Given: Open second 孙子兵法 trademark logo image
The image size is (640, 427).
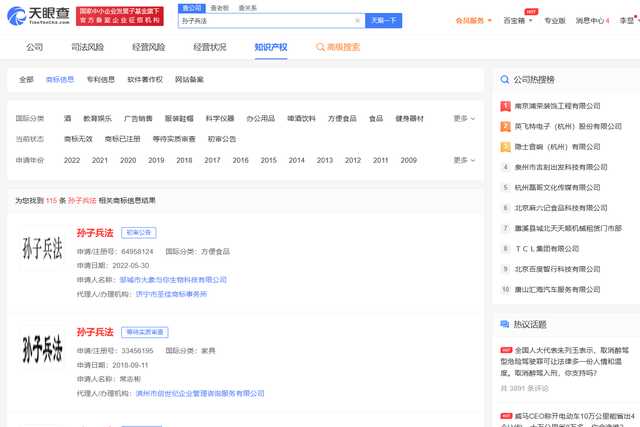Looking at the screenshot, I should coord(42,349).
